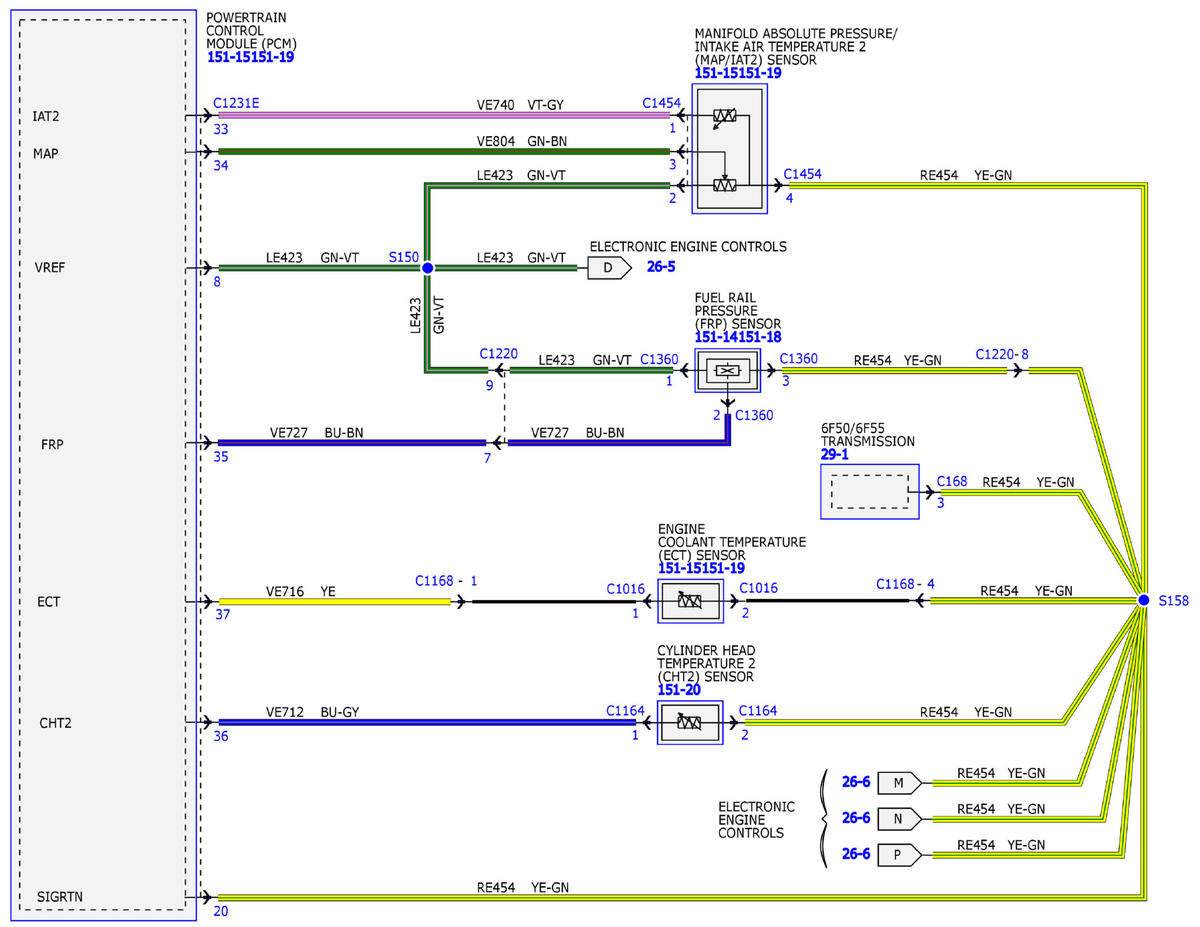This screenshot has height=927, width=1200.
Task: Click the C1168 - 1 connector label
Action: point(446,580)
